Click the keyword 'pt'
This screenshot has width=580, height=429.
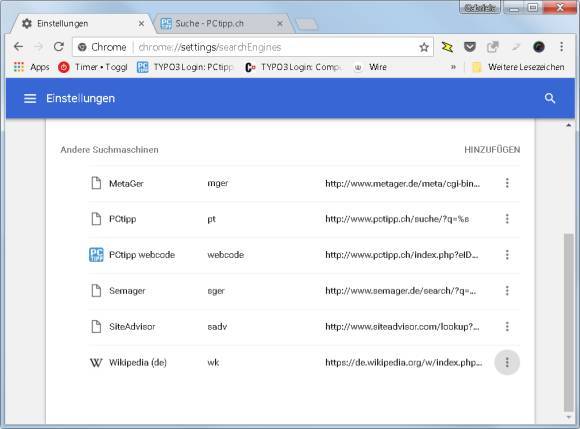coord(211,219)
